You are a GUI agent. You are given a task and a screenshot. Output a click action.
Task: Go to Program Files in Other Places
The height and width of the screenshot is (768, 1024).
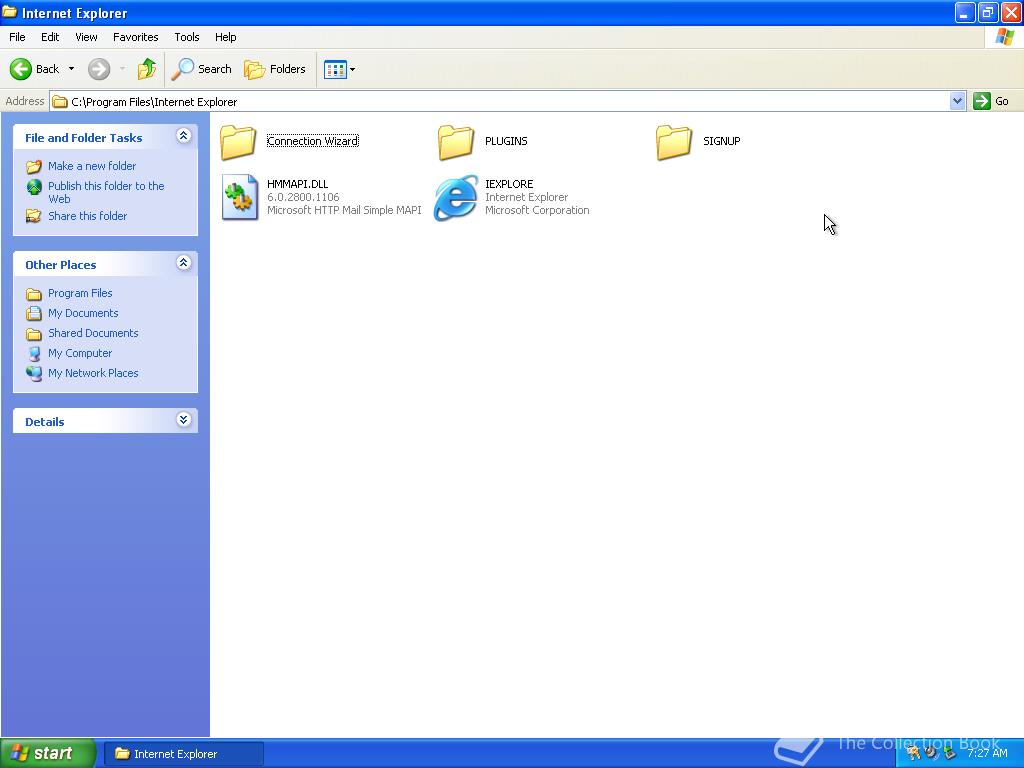[80, 293]
